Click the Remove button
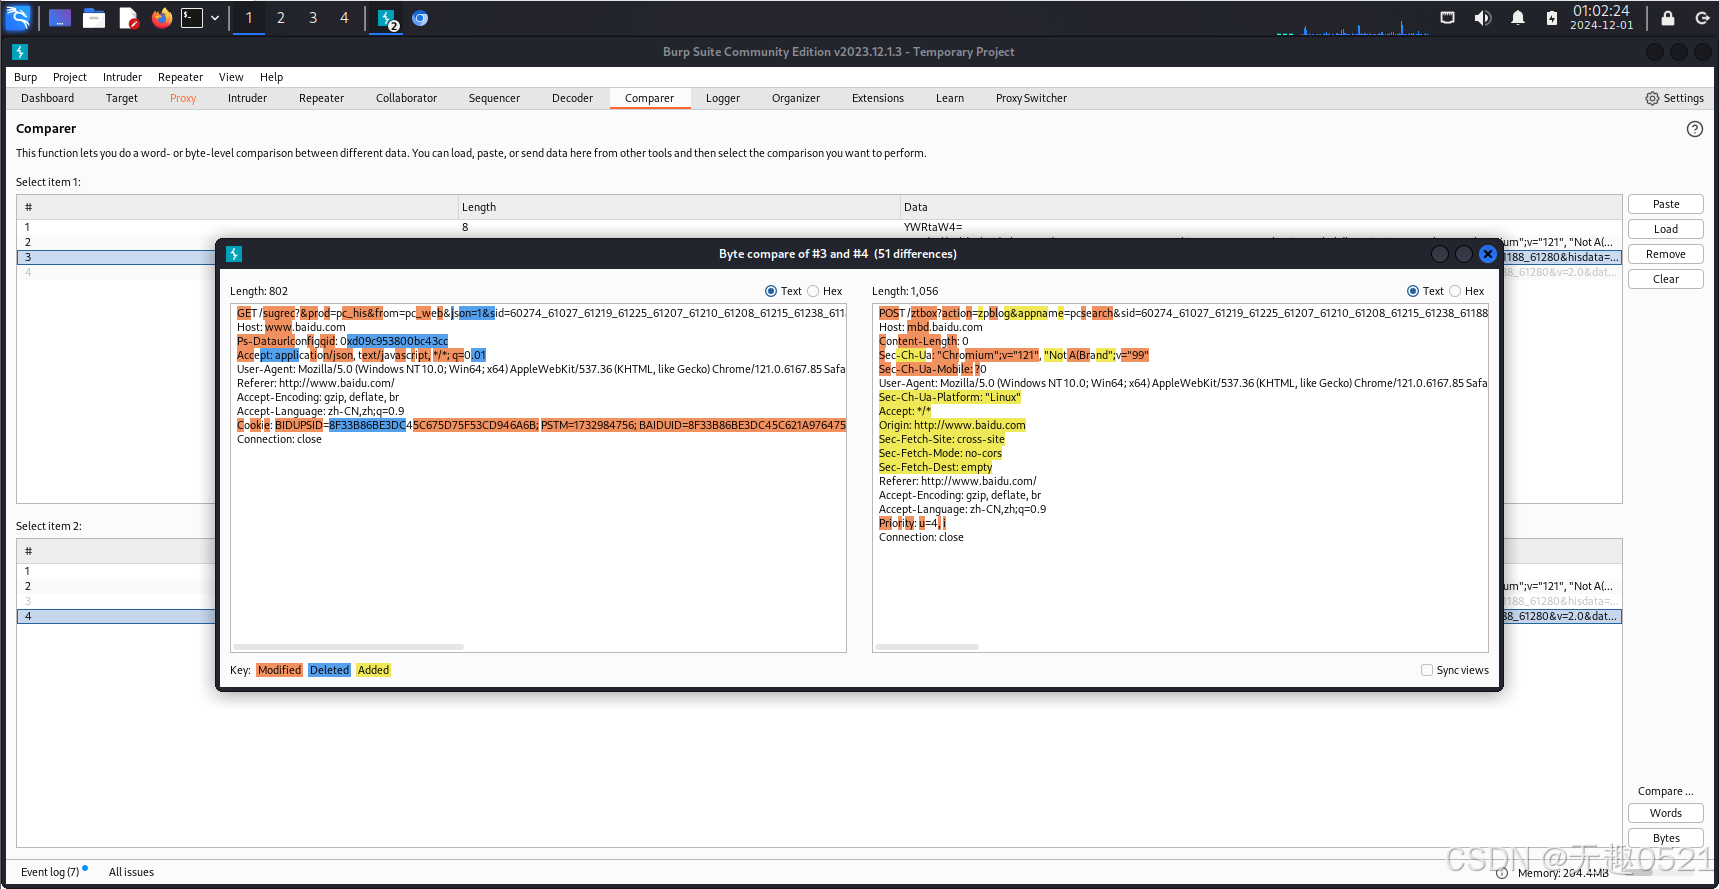Viewport: 1719px width, 889px height. click(x=1666, y=254)
